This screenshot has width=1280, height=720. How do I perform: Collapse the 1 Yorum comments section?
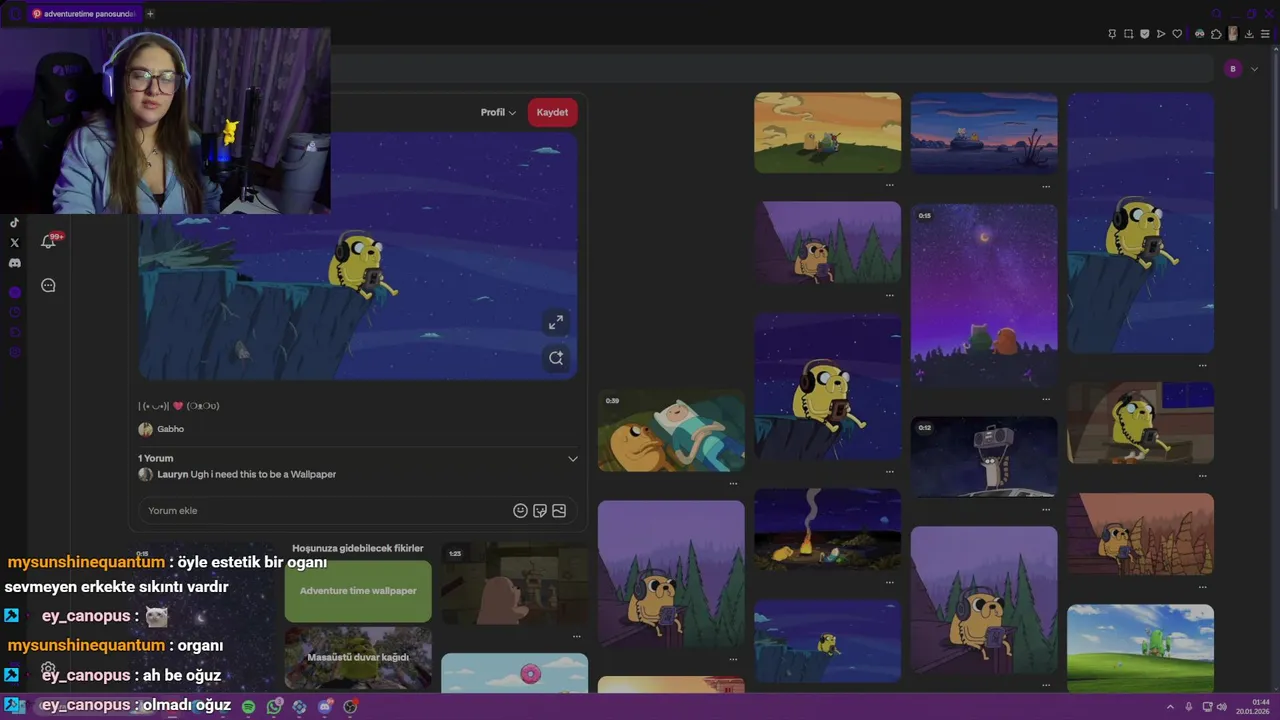click(x=573, y=459)
